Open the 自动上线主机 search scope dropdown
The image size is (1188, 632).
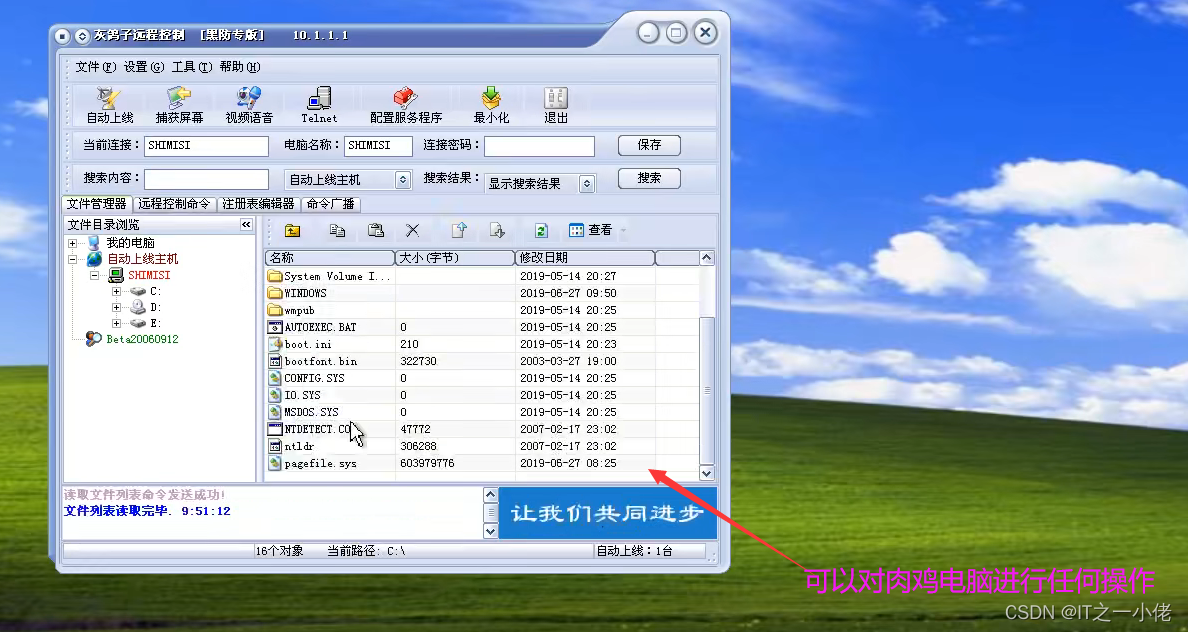[403, 180]
